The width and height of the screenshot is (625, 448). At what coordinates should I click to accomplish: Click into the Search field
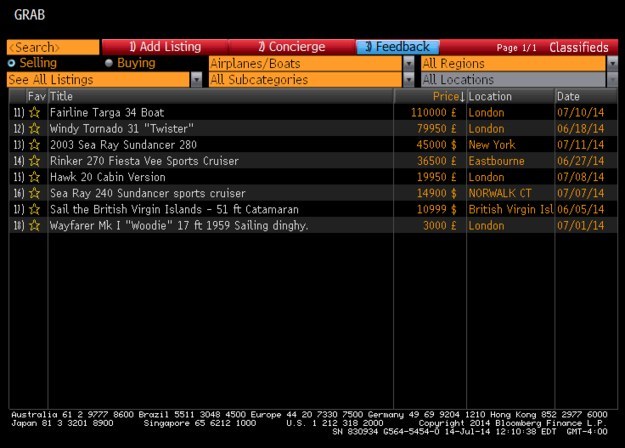[x=52, y=47]
